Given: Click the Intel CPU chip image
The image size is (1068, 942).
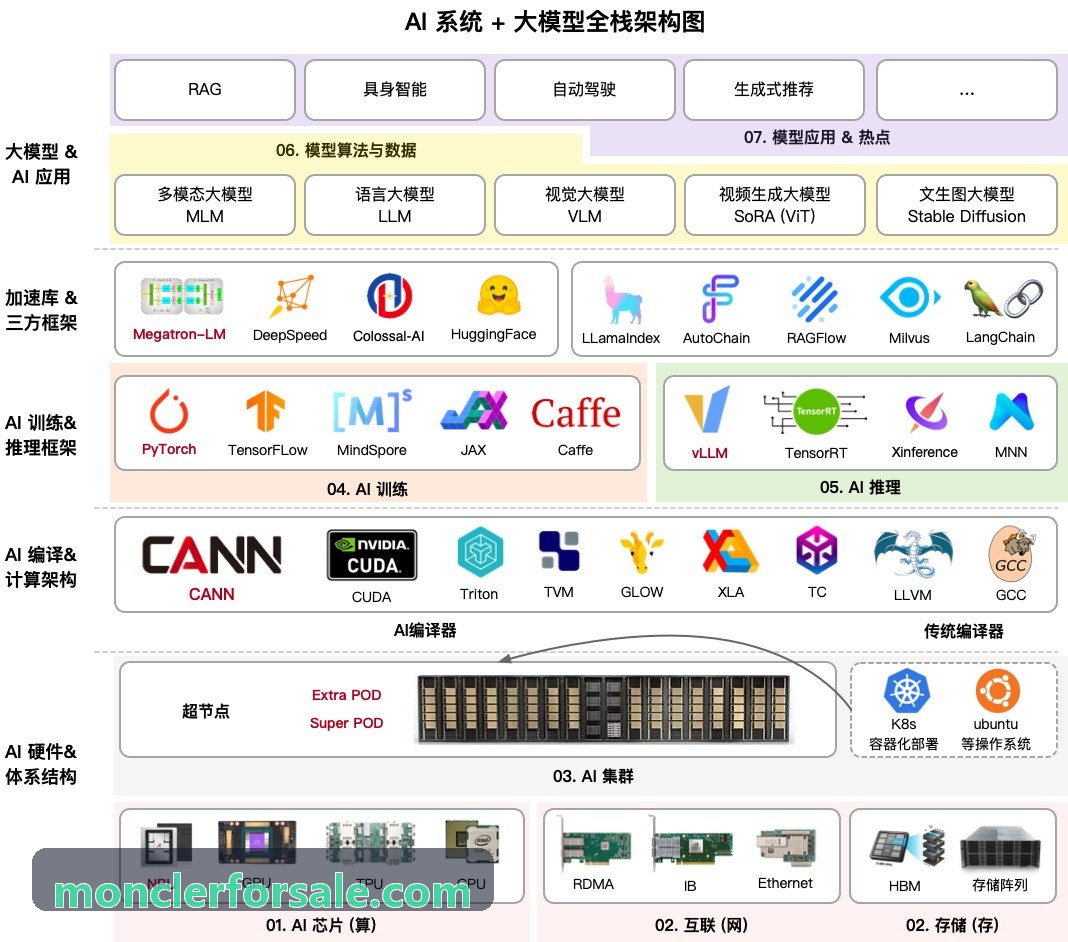Looking at the screenshot, I should pos(472,843).
